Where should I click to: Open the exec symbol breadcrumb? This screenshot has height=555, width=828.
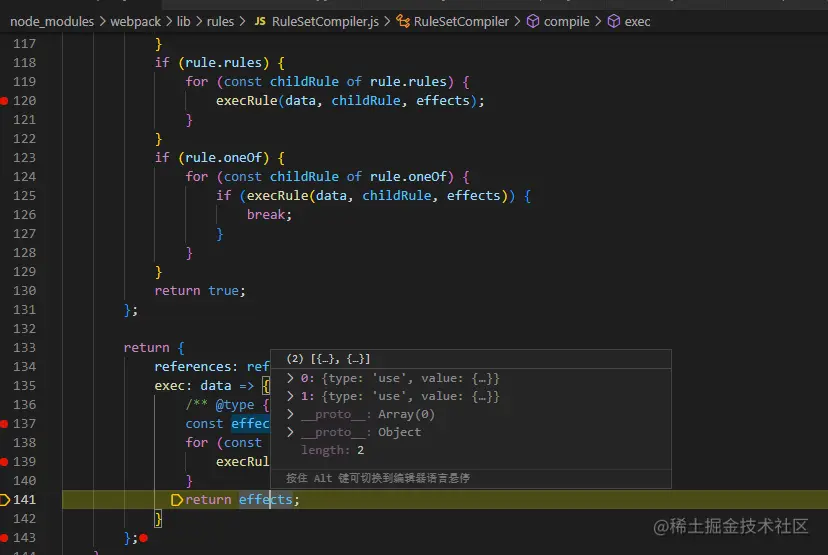(x=637, y=22)
